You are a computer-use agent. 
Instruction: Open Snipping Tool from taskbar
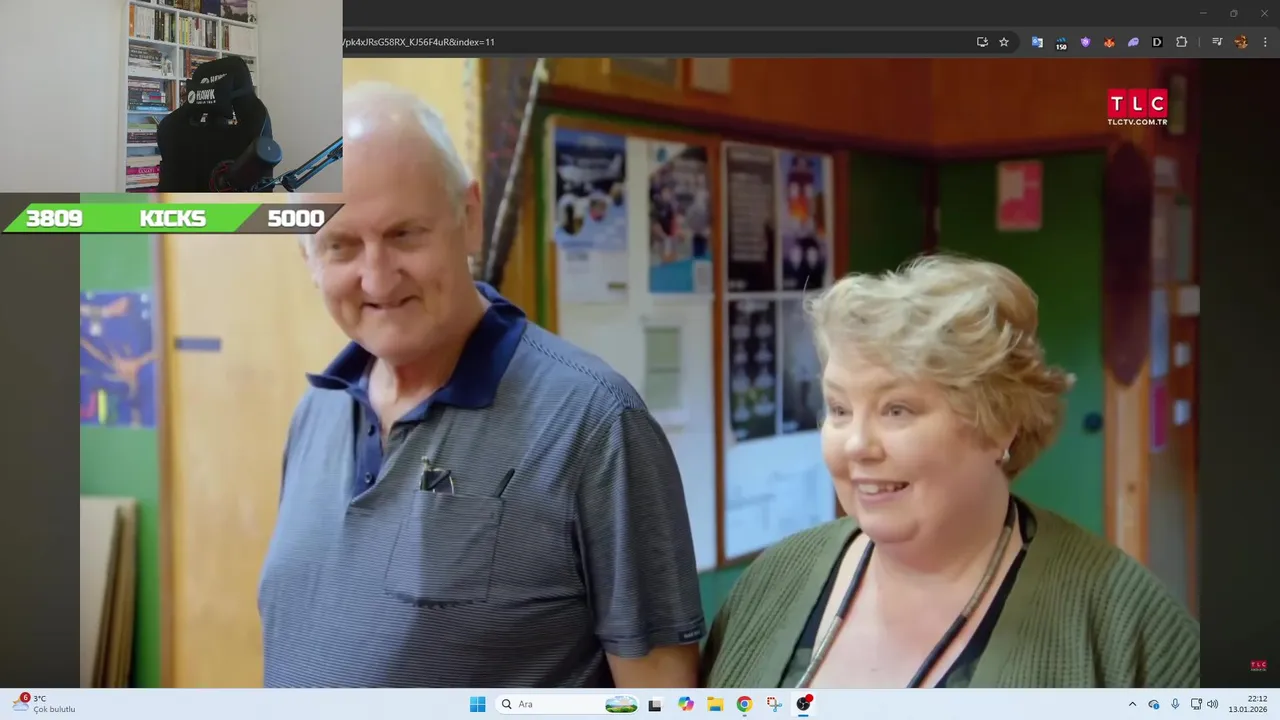pyautogui.click(x=774, y=704)
